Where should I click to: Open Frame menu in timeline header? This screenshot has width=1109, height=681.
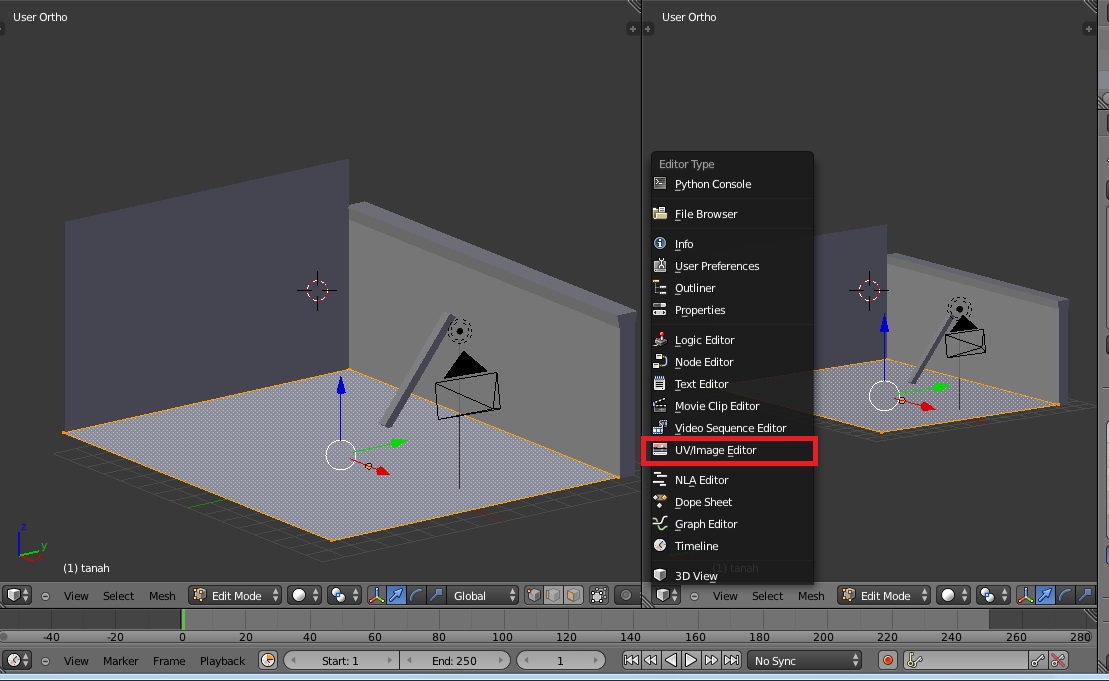click(x=169, y=661)
